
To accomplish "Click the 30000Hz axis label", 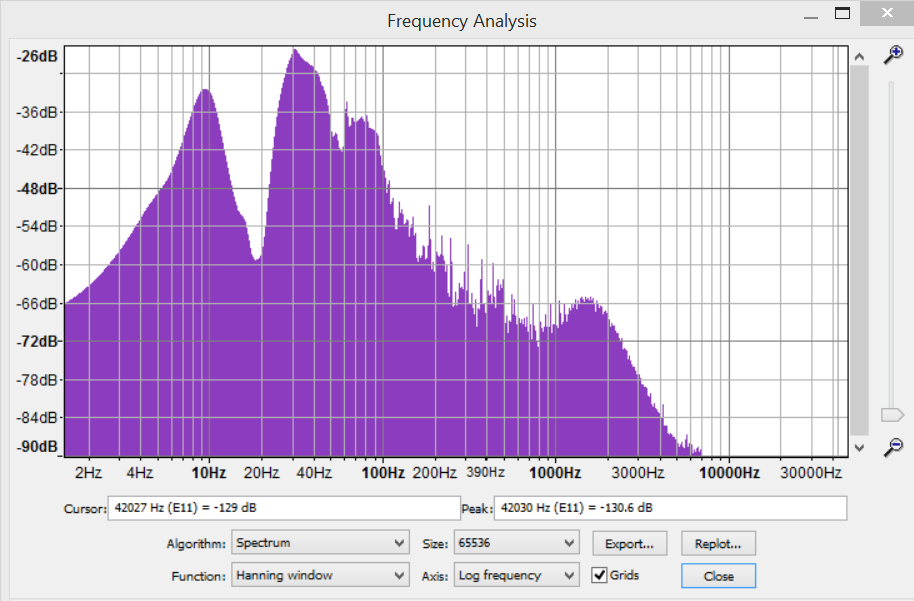I will pos(811,472).
